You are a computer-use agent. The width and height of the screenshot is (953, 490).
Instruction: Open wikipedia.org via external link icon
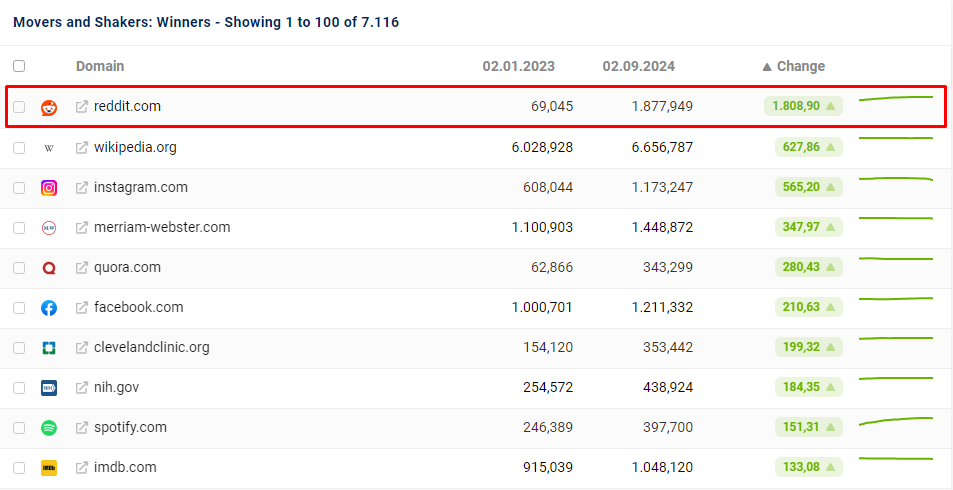82,147
